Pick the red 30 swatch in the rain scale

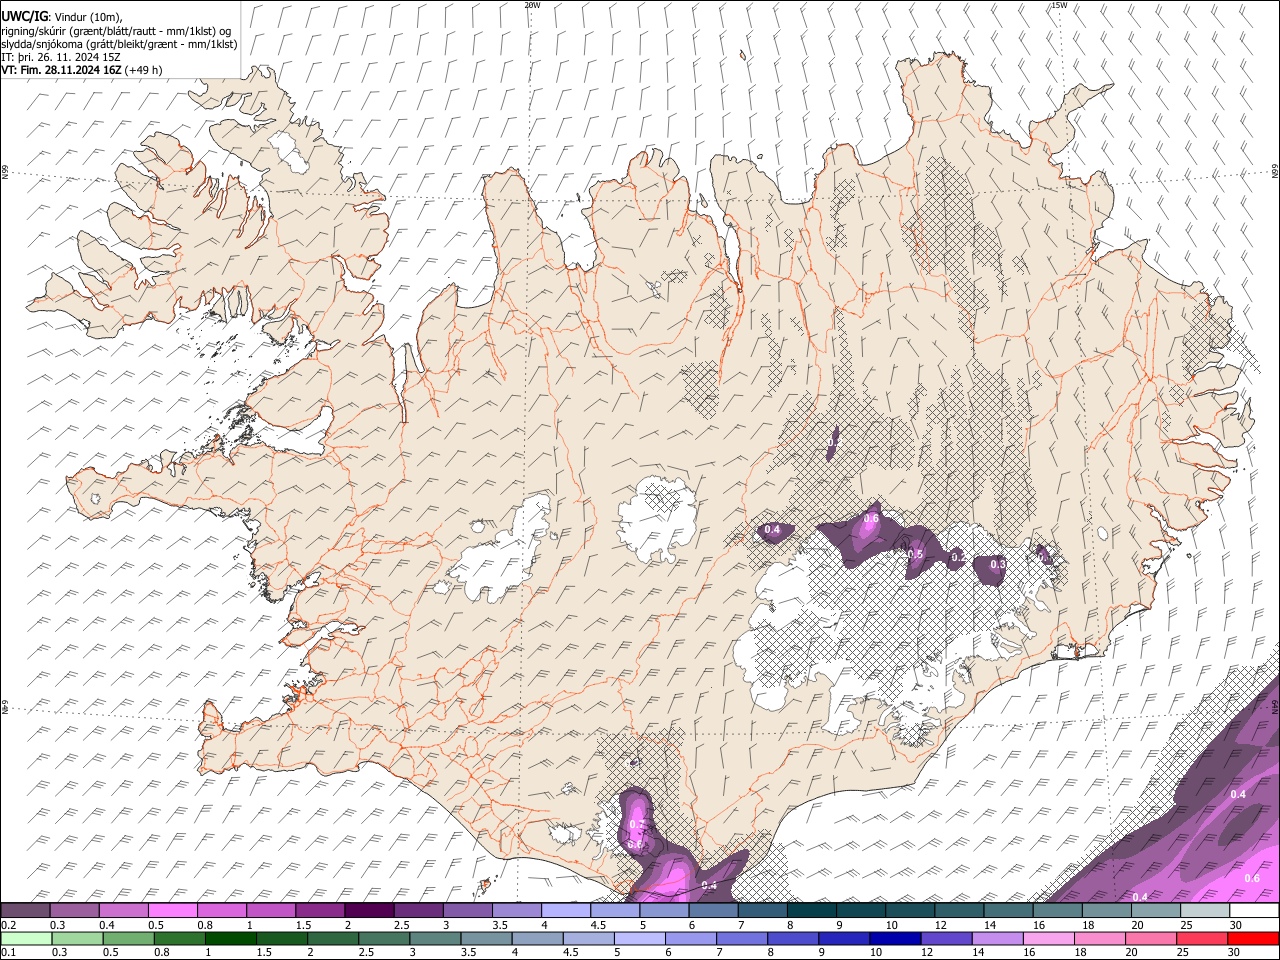click(x=1253, y=939)
